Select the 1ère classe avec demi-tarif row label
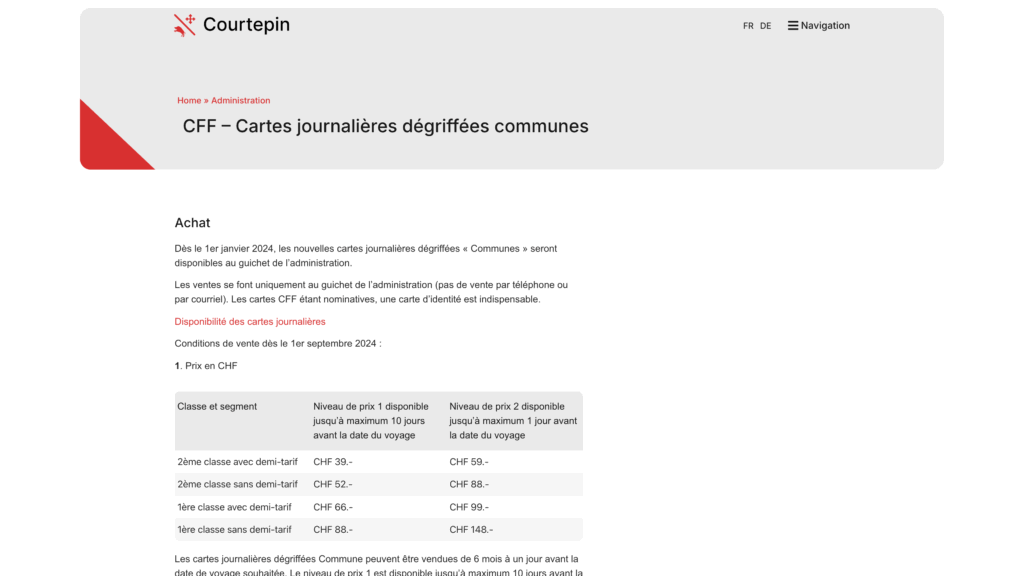 [234, 507]
